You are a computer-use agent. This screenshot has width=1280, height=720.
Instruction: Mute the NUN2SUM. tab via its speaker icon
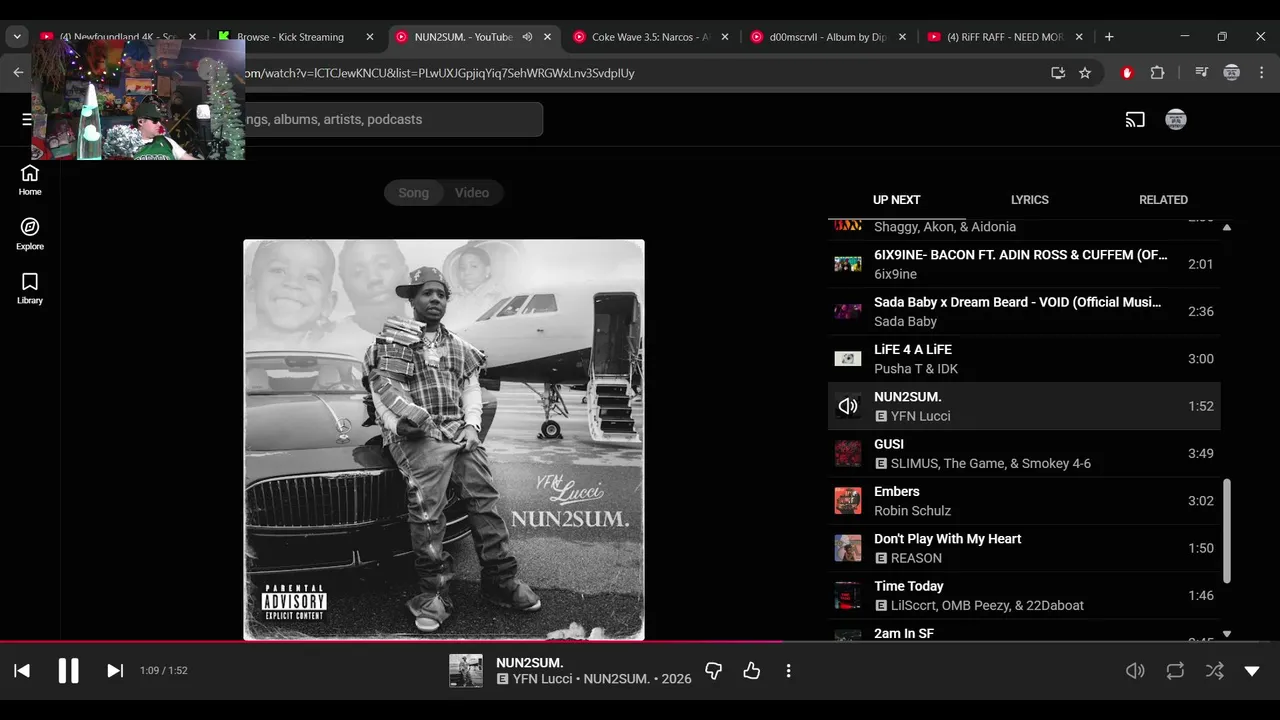(527, 37)
